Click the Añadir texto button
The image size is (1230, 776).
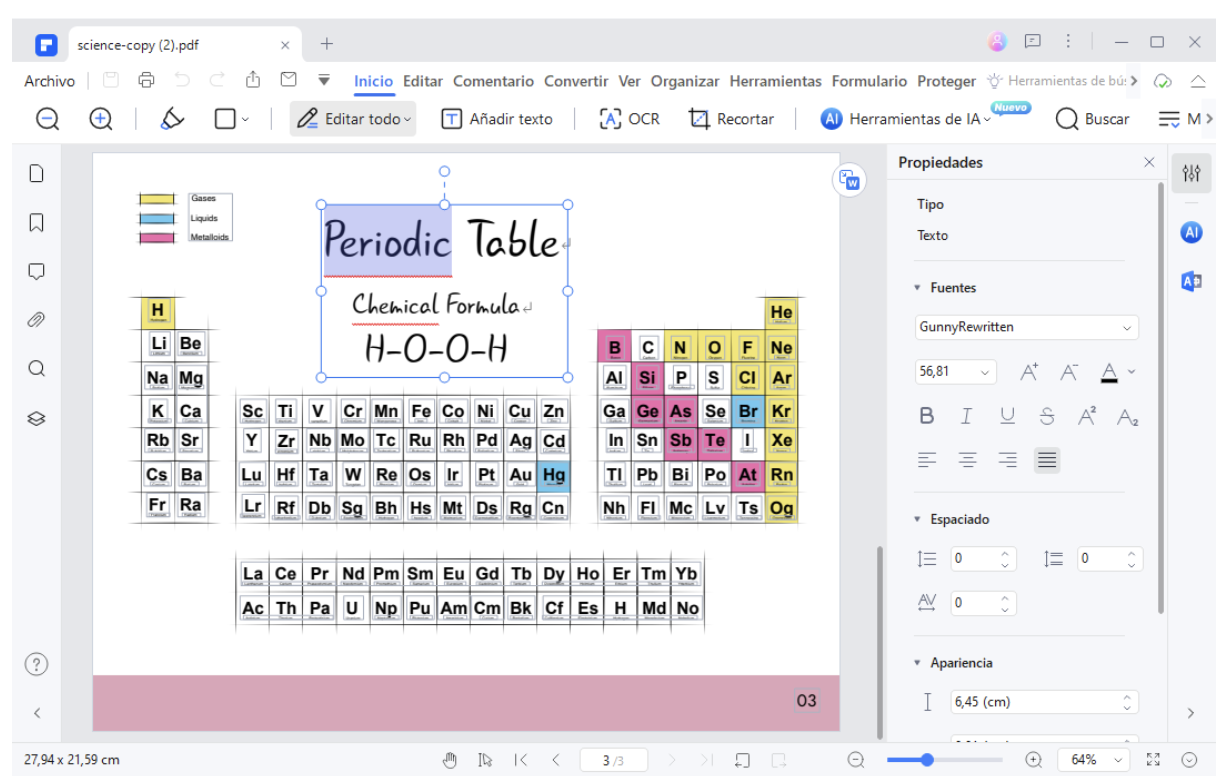(497, 119)
